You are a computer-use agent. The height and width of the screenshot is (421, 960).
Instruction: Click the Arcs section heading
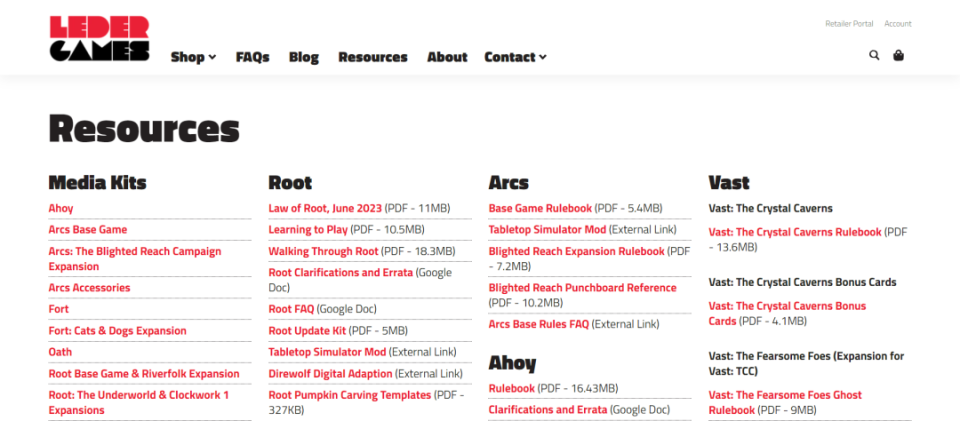click(508, 183)
